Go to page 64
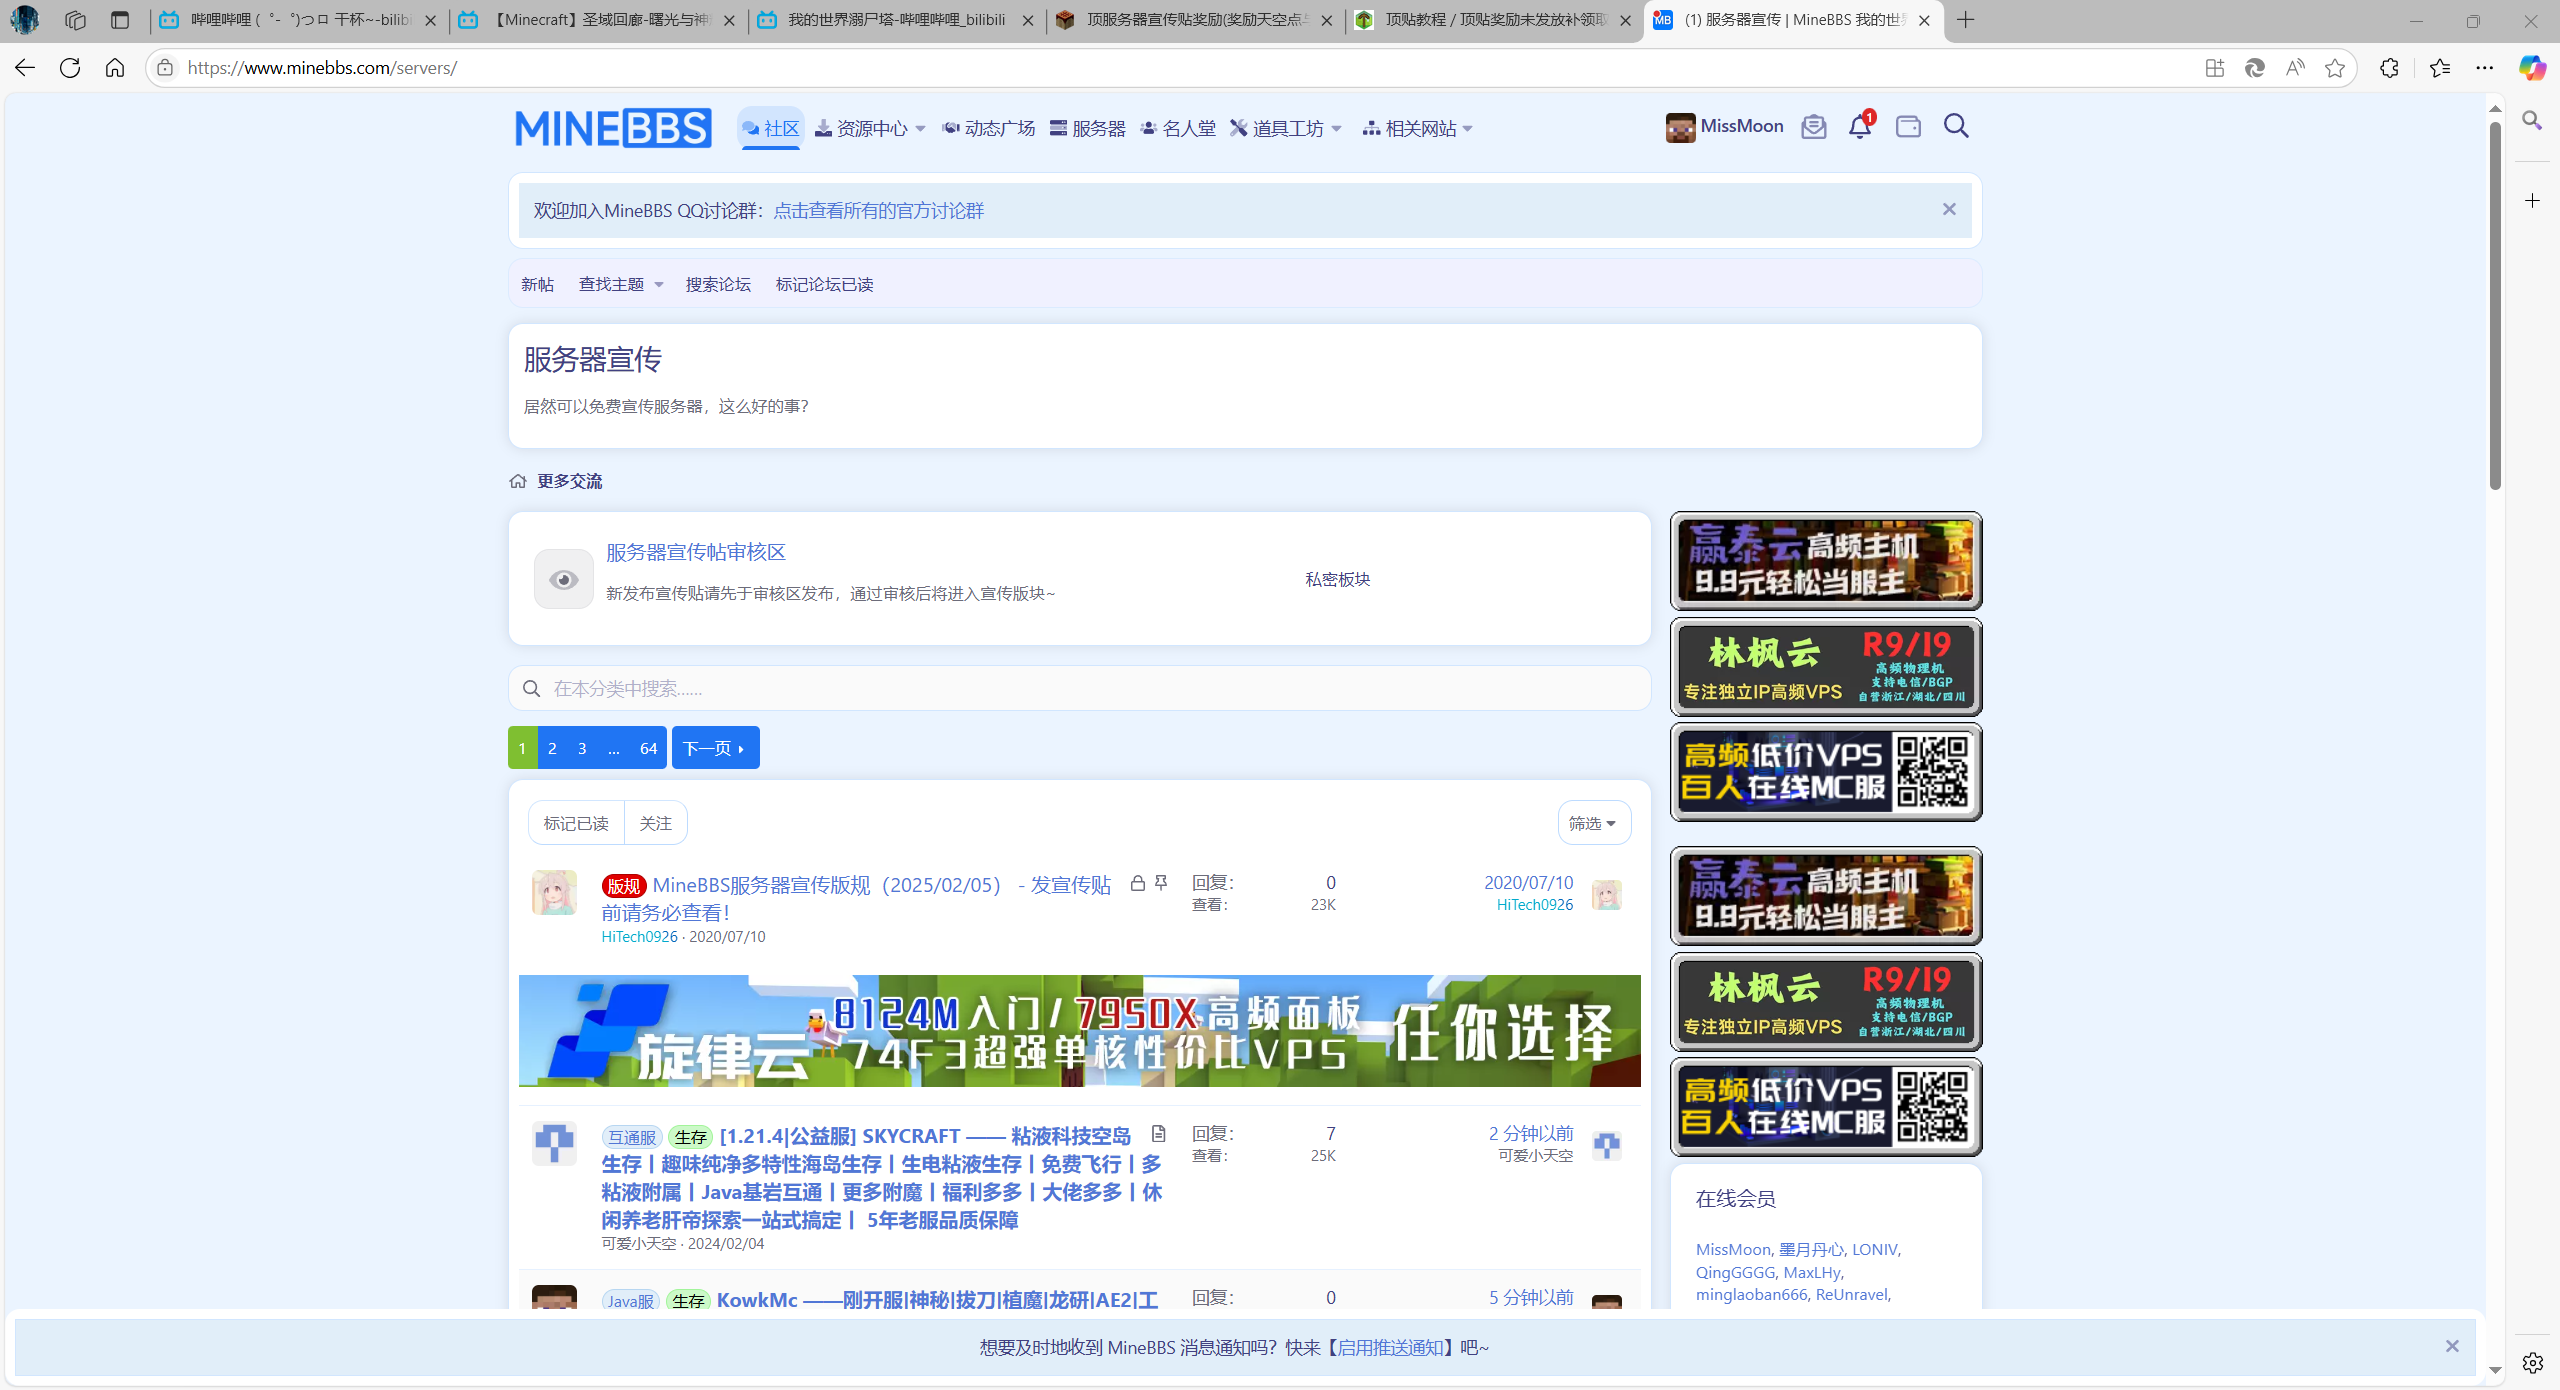The height and width of the screenshot is (1390, 2560). [648, 748]
